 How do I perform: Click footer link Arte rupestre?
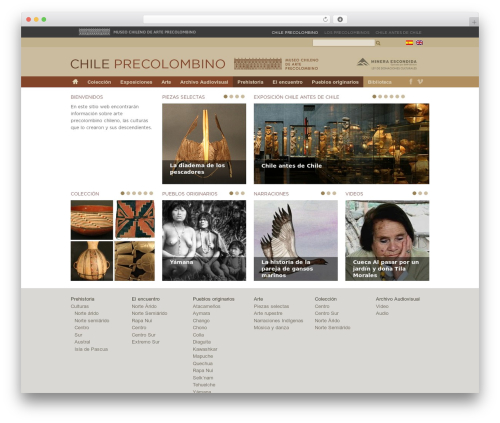pos(268,313)
